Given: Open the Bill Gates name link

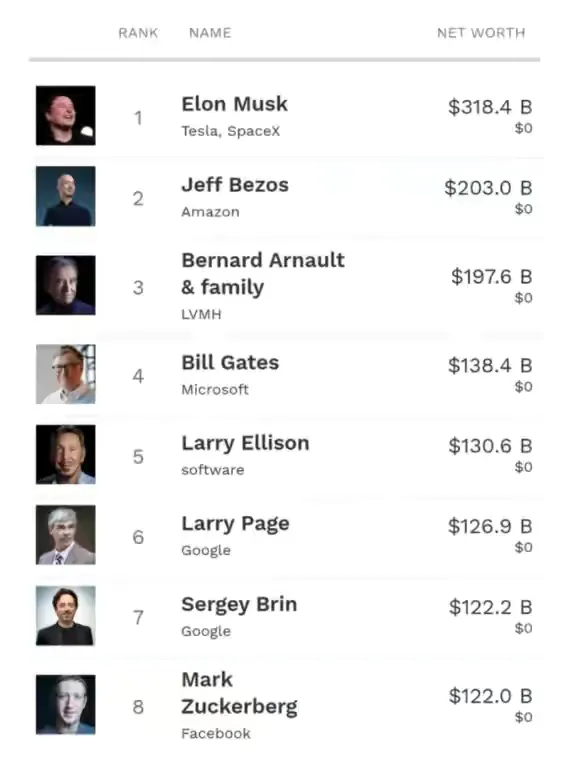Looking at the screenshot, I should 230,363.
